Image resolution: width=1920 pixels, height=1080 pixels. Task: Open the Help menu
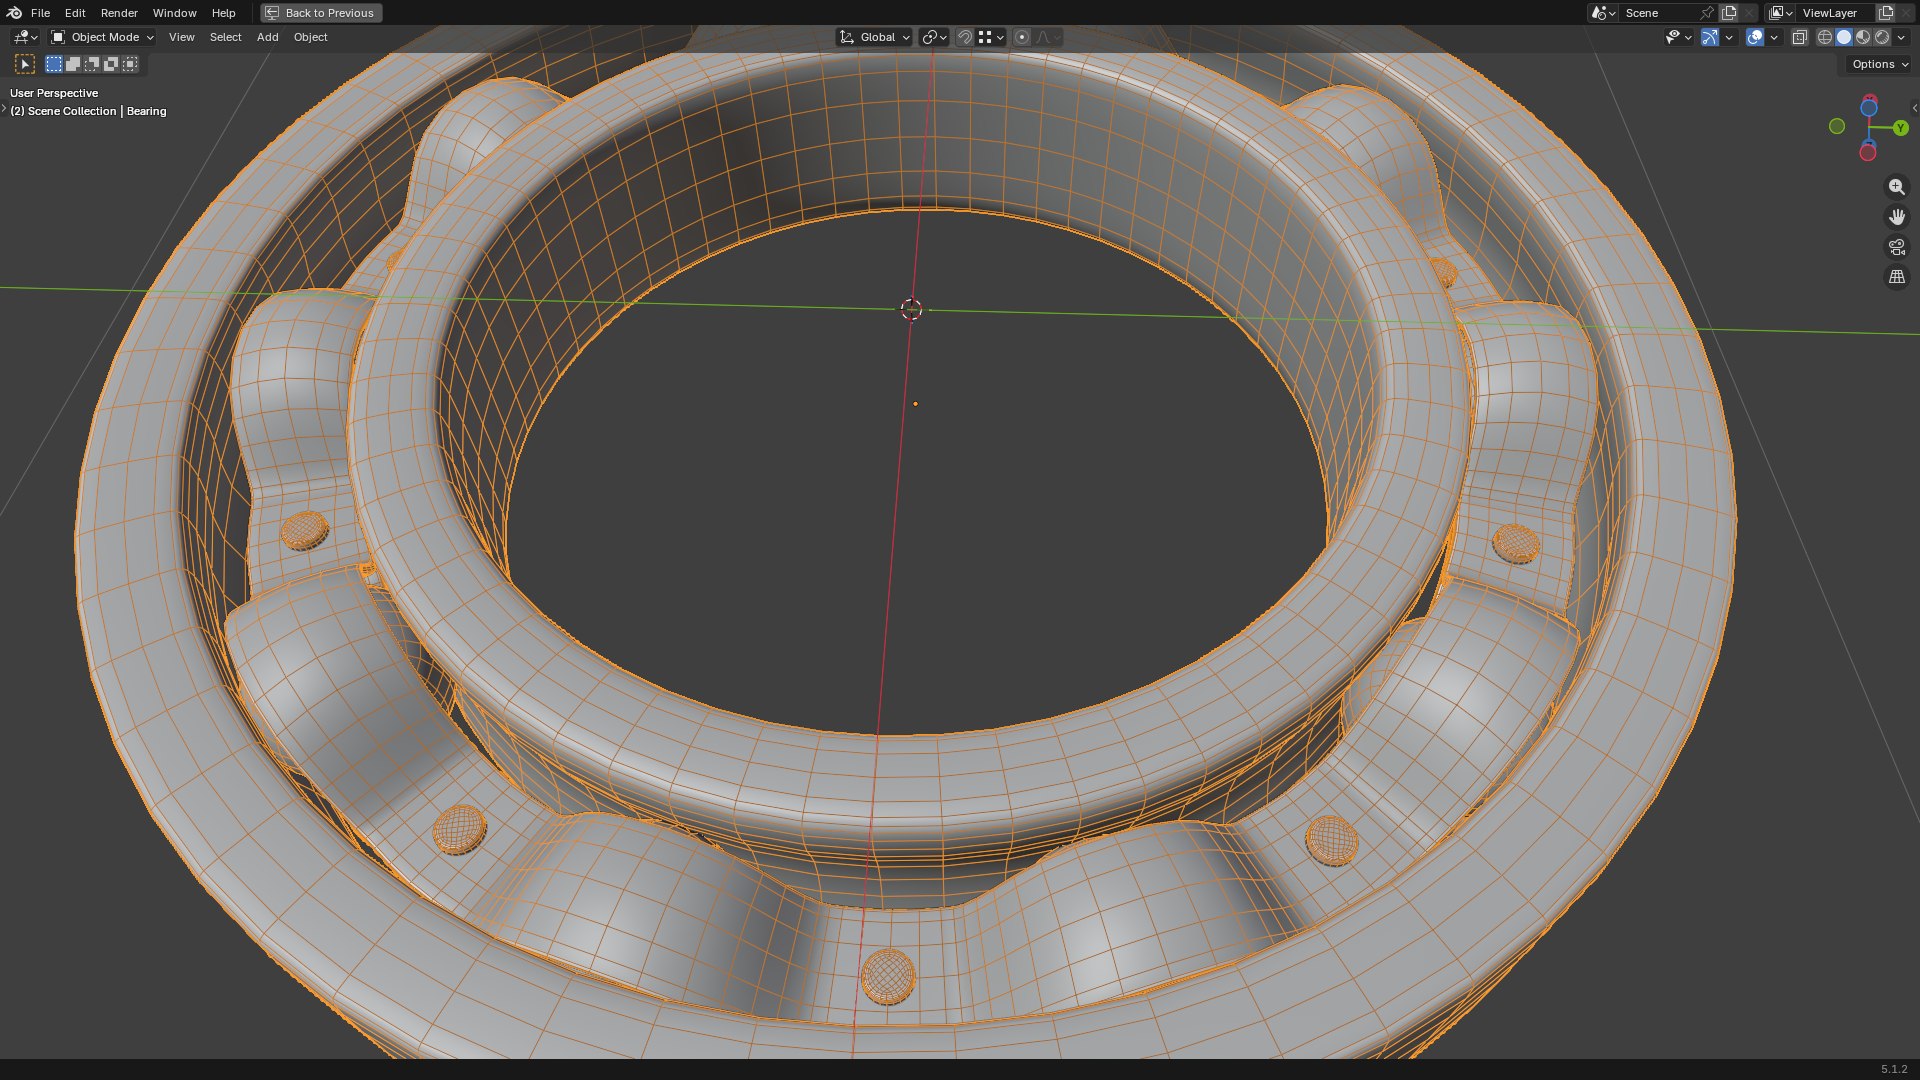[x=223, y=13]
